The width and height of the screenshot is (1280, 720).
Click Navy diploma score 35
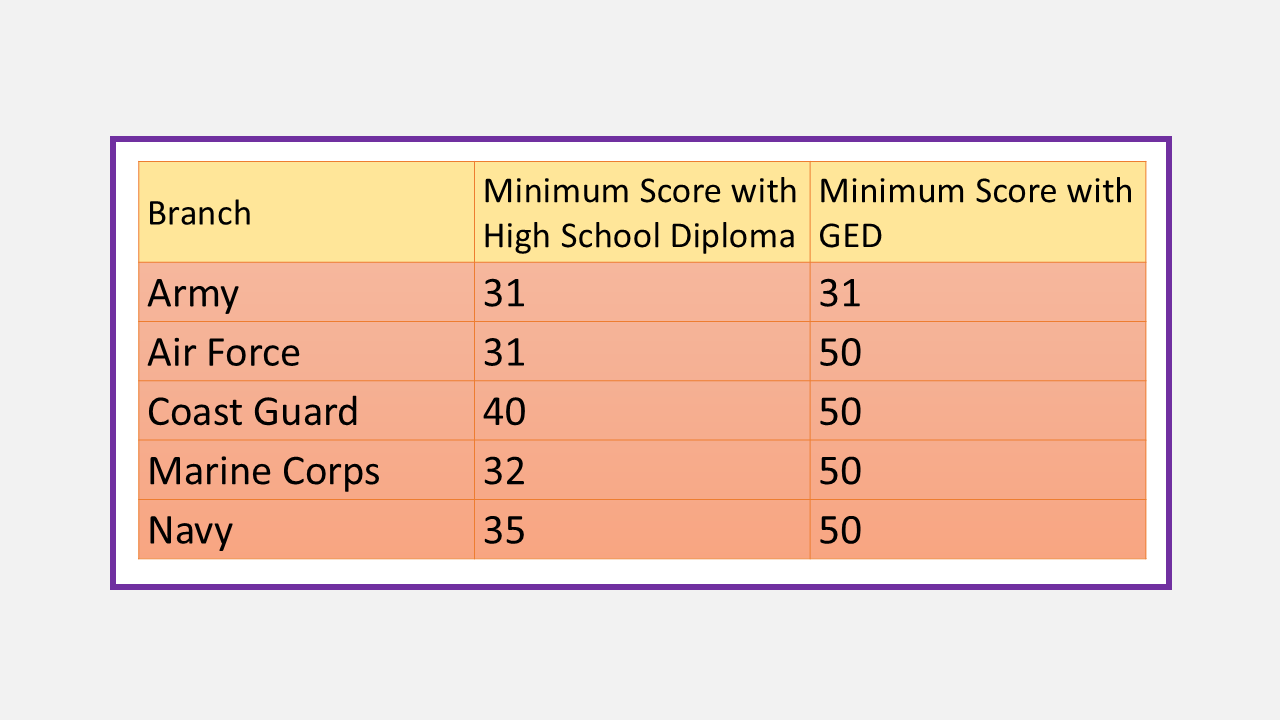(x=504, y=529)
